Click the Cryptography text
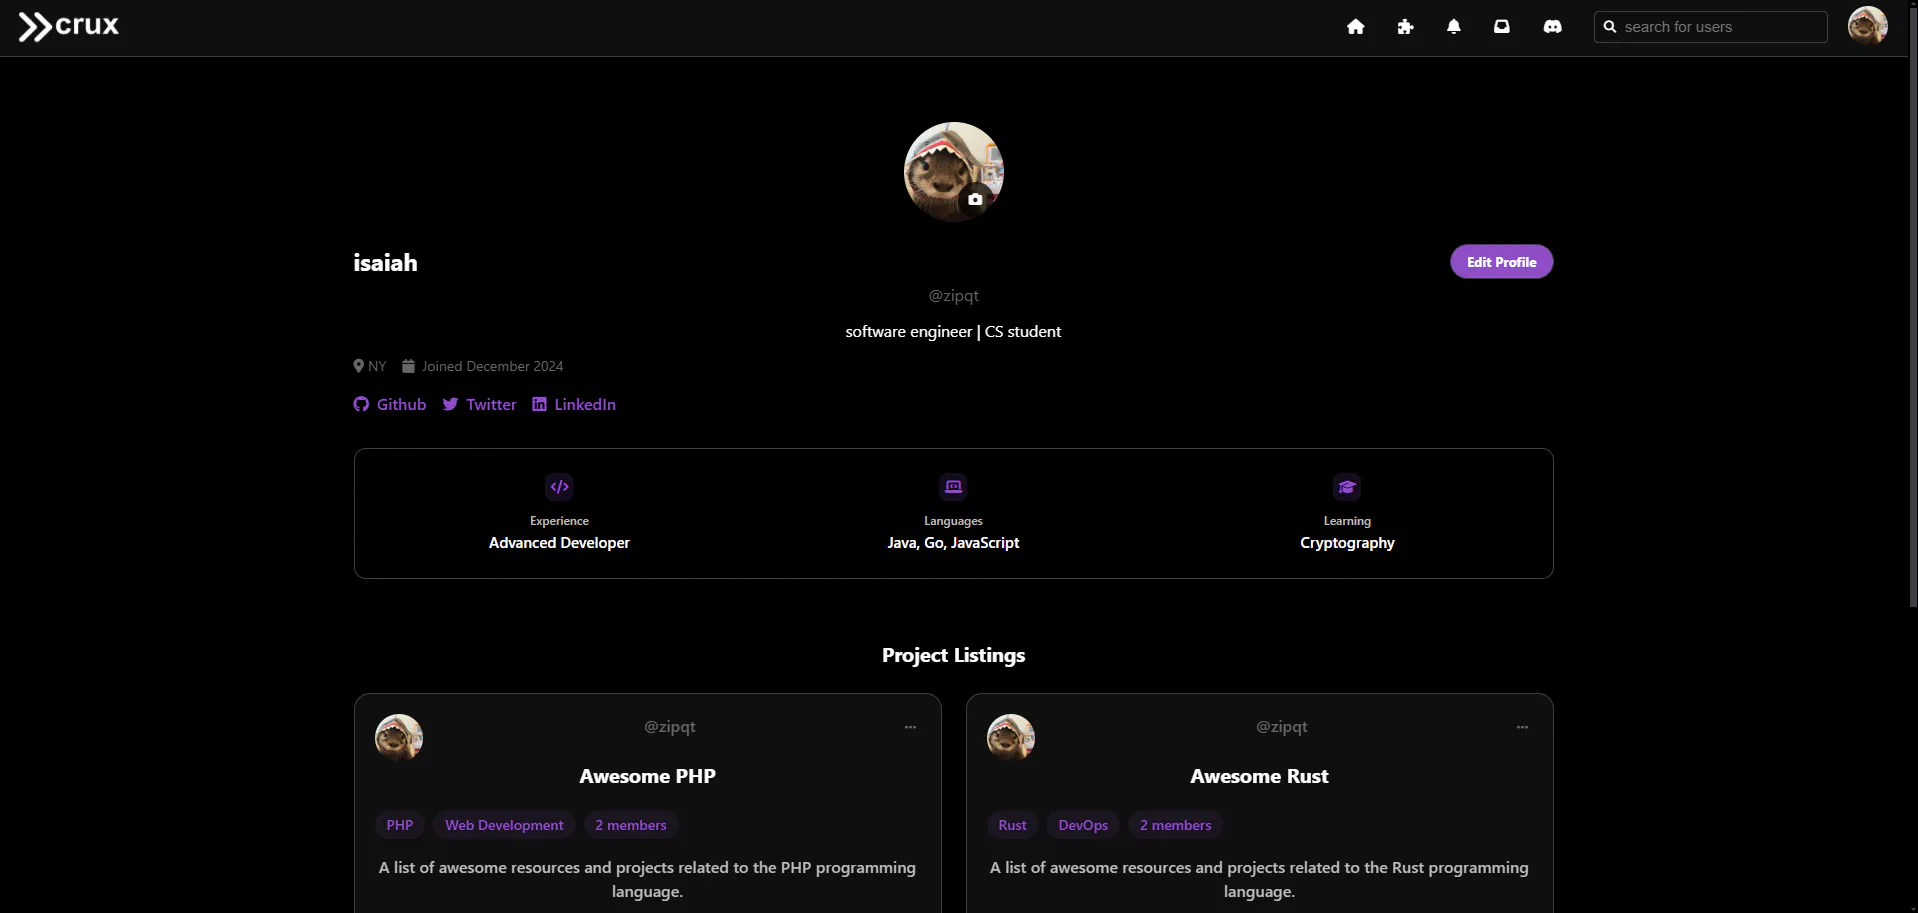1918x913 pixels. pyautogui.click(x=1347, y=543)
